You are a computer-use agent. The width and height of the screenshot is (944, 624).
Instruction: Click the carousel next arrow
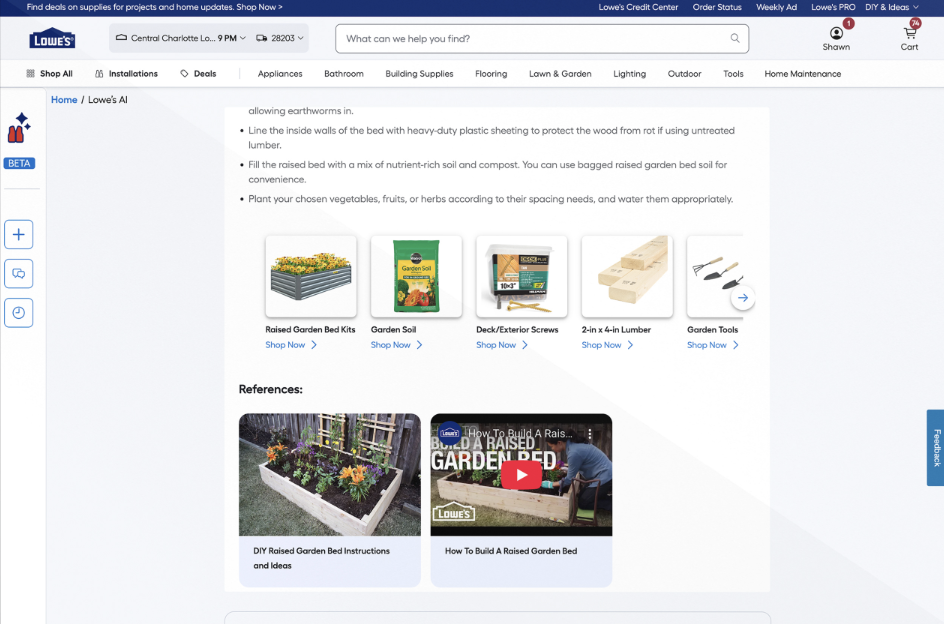[743, 298]
